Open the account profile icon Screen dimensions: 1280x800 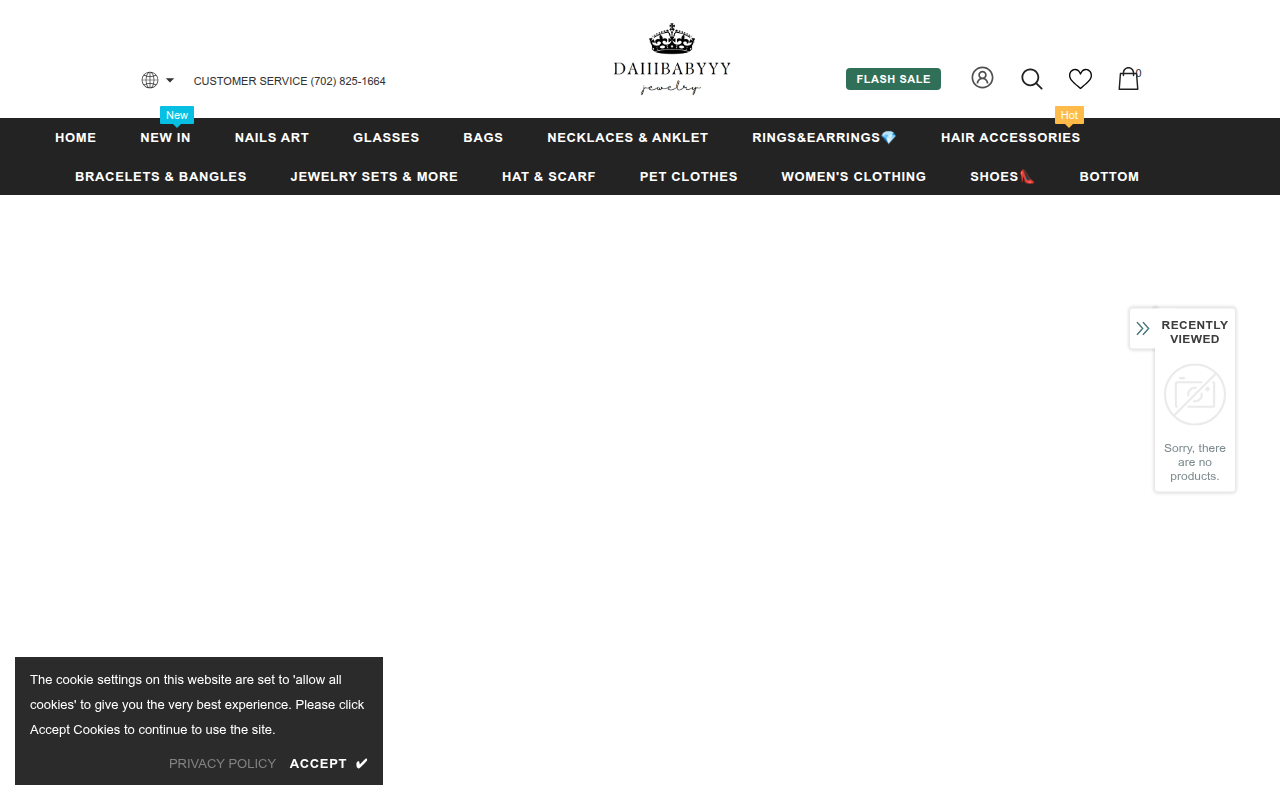click(x=982, y=78)
